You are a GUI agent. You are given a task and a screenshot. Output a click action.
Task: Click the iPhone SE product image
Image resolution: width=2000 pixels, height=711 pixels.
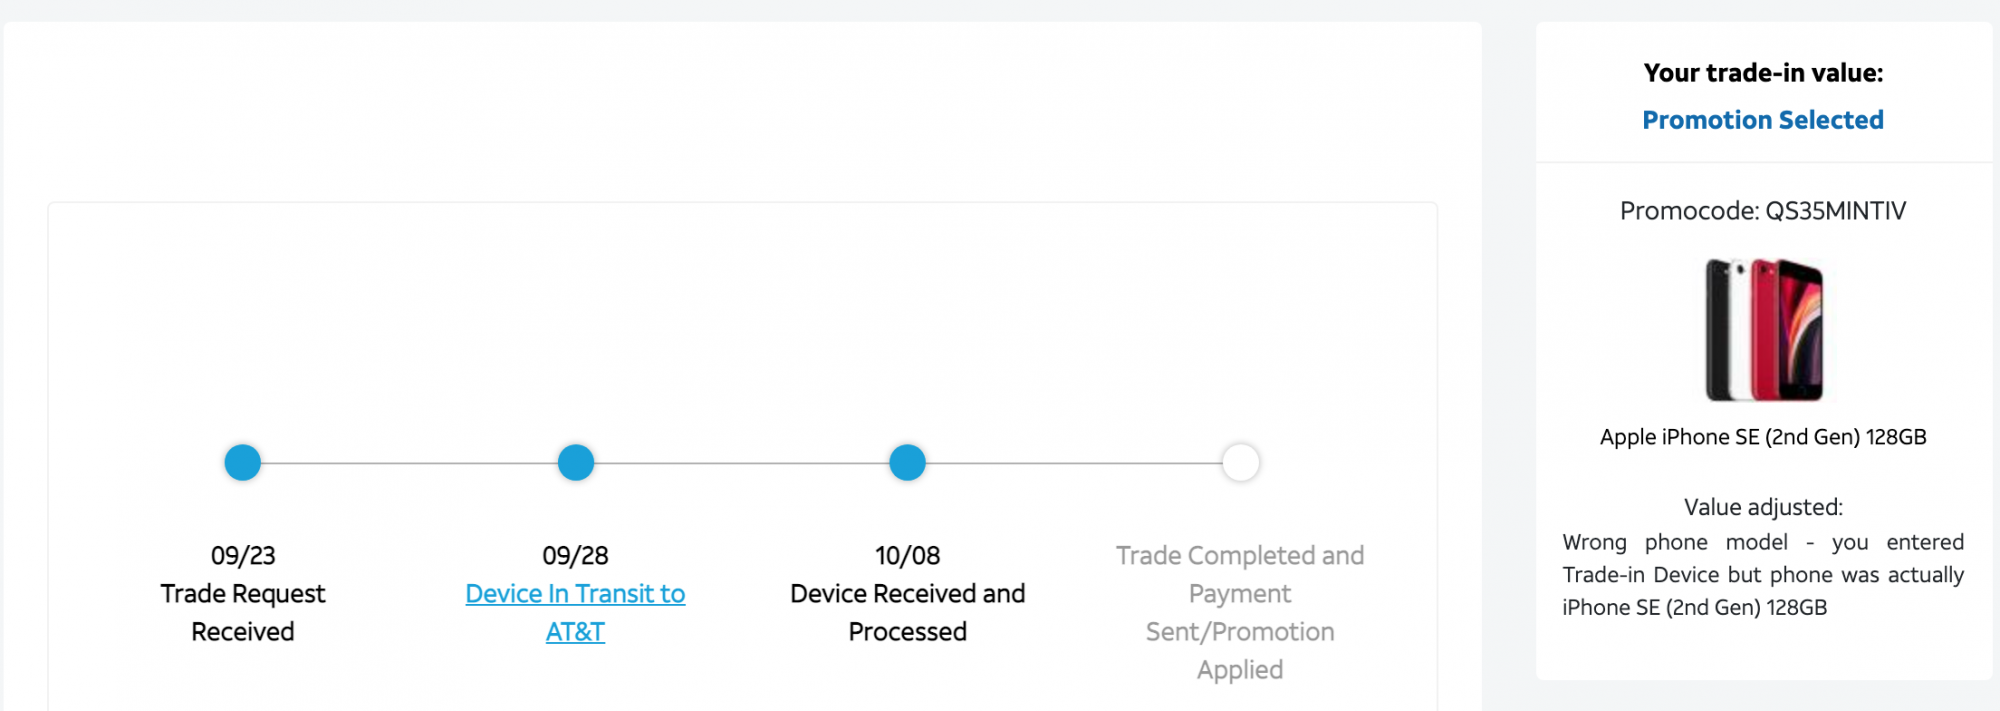1763,329
